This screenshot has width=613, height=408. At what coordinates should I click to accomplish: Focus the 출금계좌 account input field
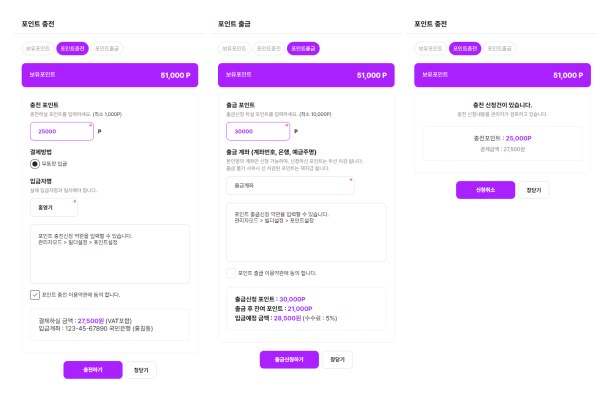pyautogui.click(x=290, y=186)
